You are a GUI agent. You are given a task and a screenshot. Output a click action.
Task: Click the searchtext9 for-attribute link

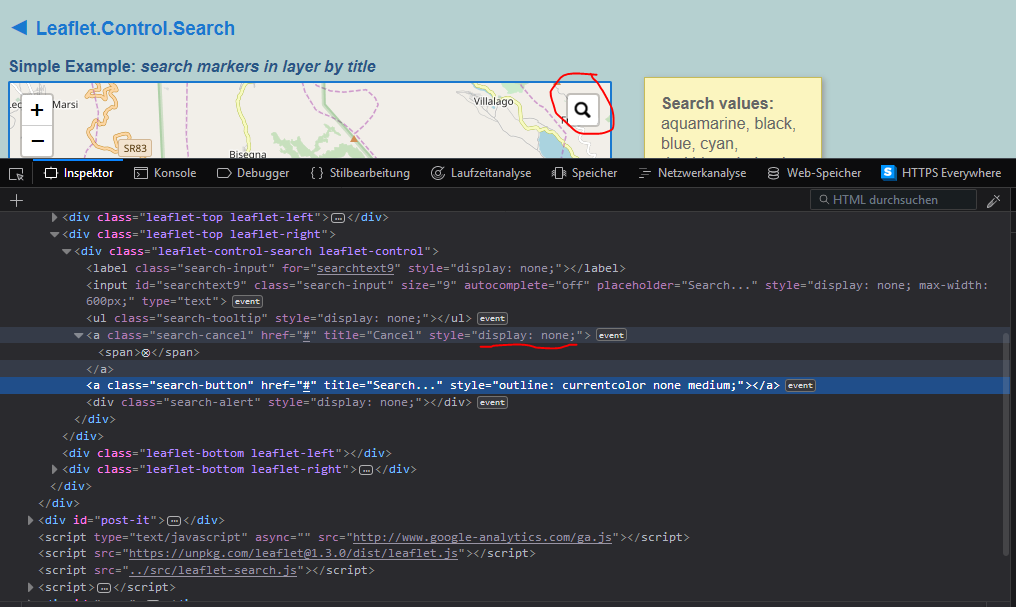click(355, 268)
